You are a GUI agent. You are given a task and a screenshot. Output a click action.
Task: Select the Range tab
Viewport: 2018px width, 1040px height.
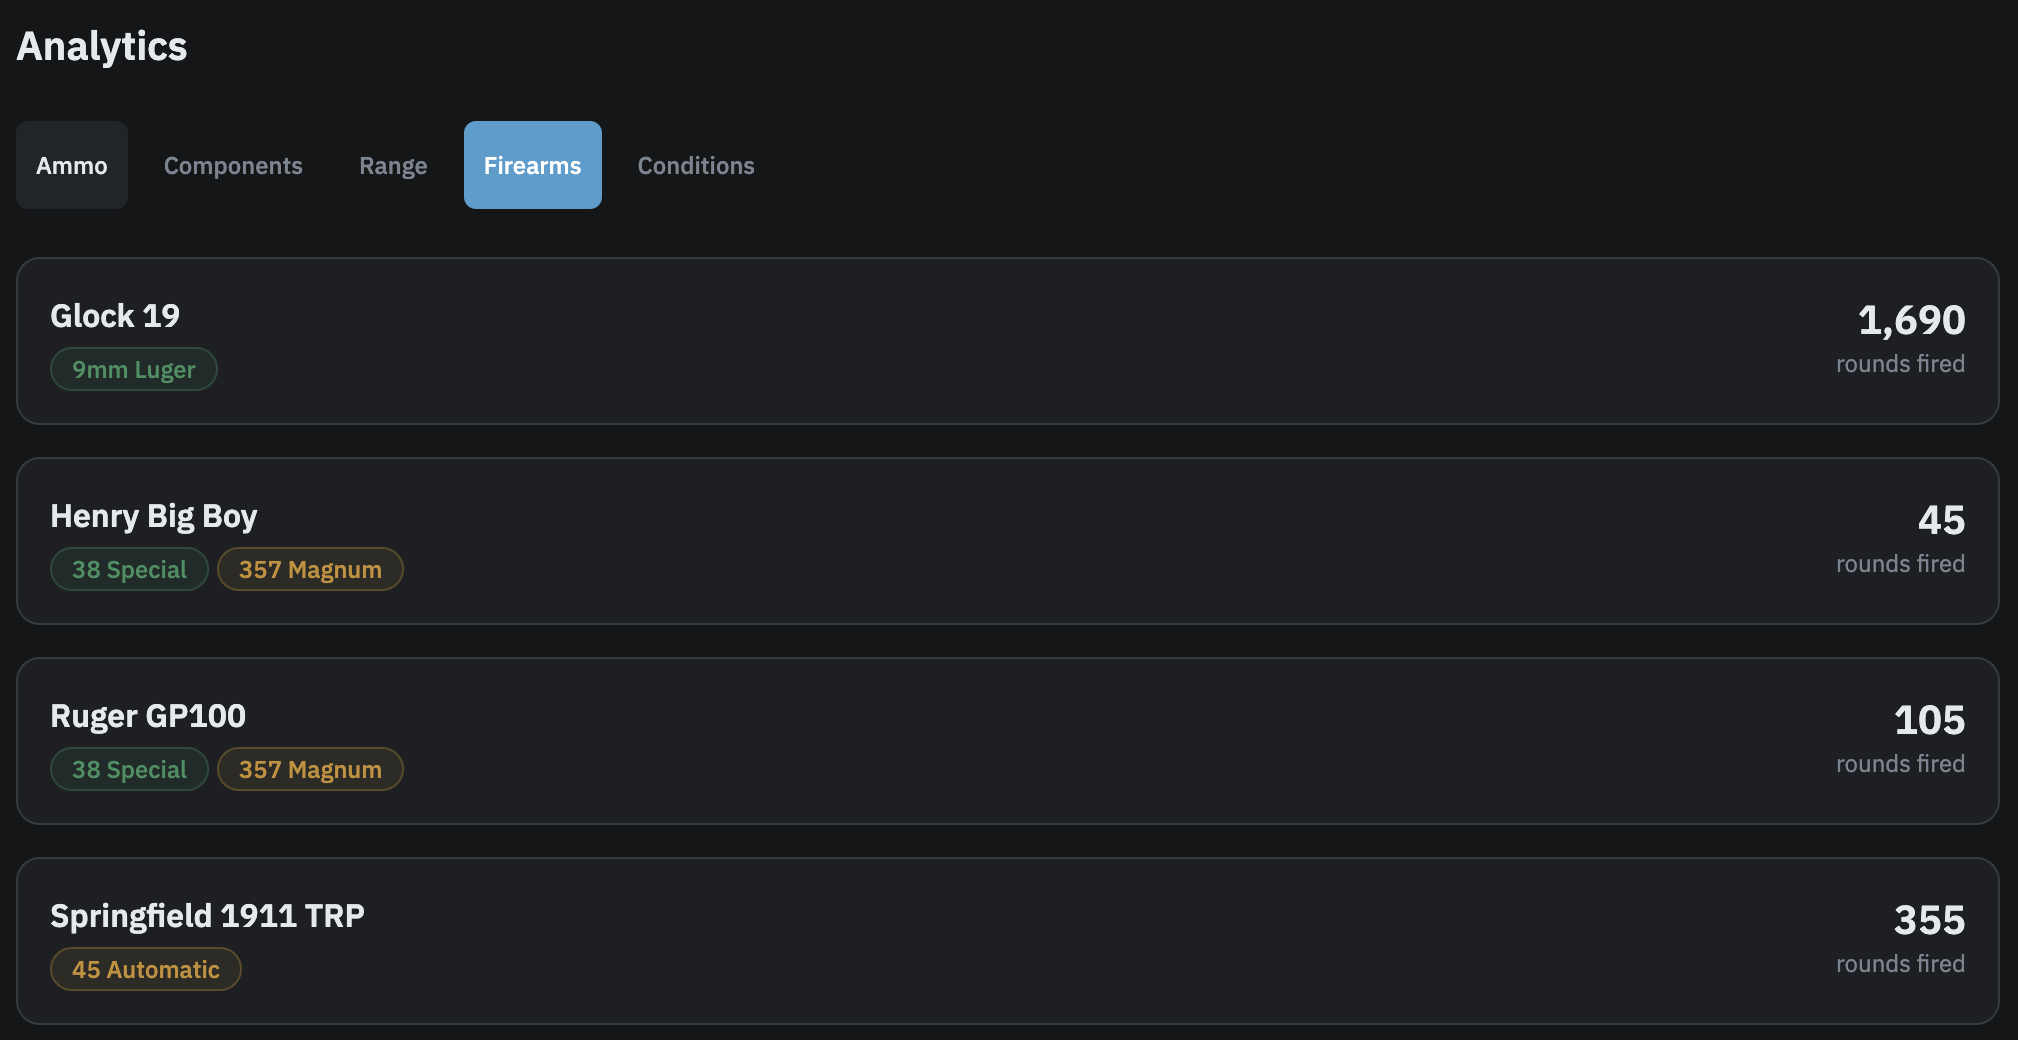click(393, 165)
